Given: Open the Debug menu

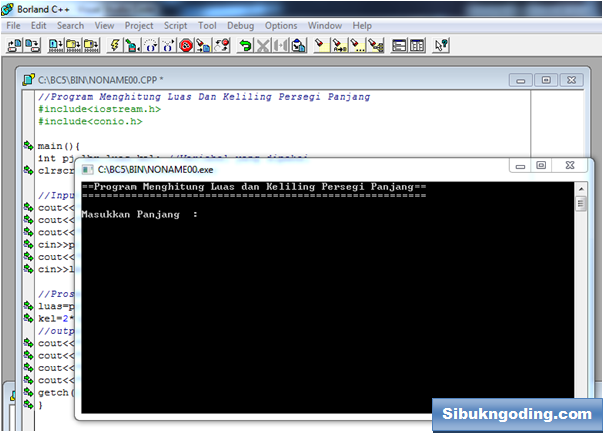Looking at the screenshot, I should (240, 26).
